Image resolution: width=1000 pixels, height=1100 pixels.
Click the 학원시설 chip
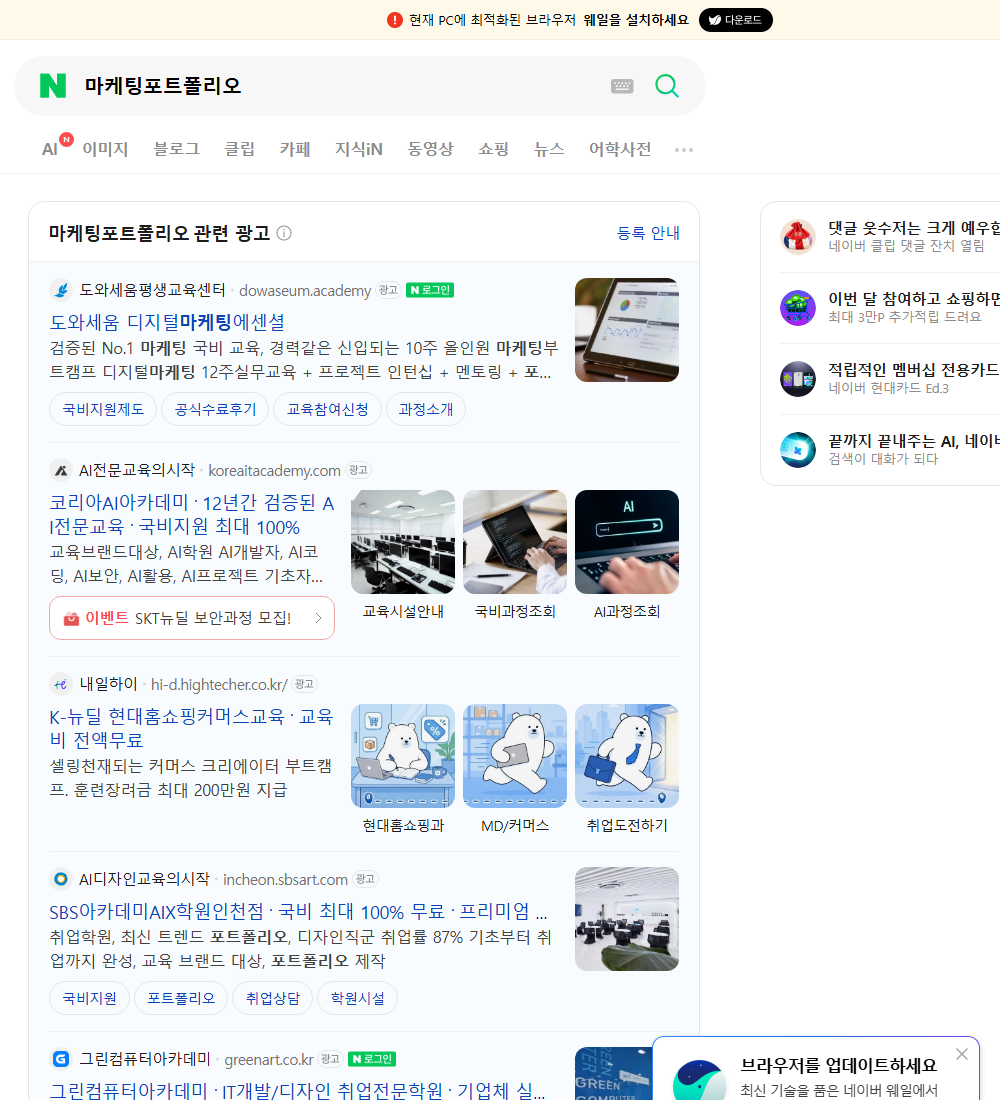click(357, 998)
